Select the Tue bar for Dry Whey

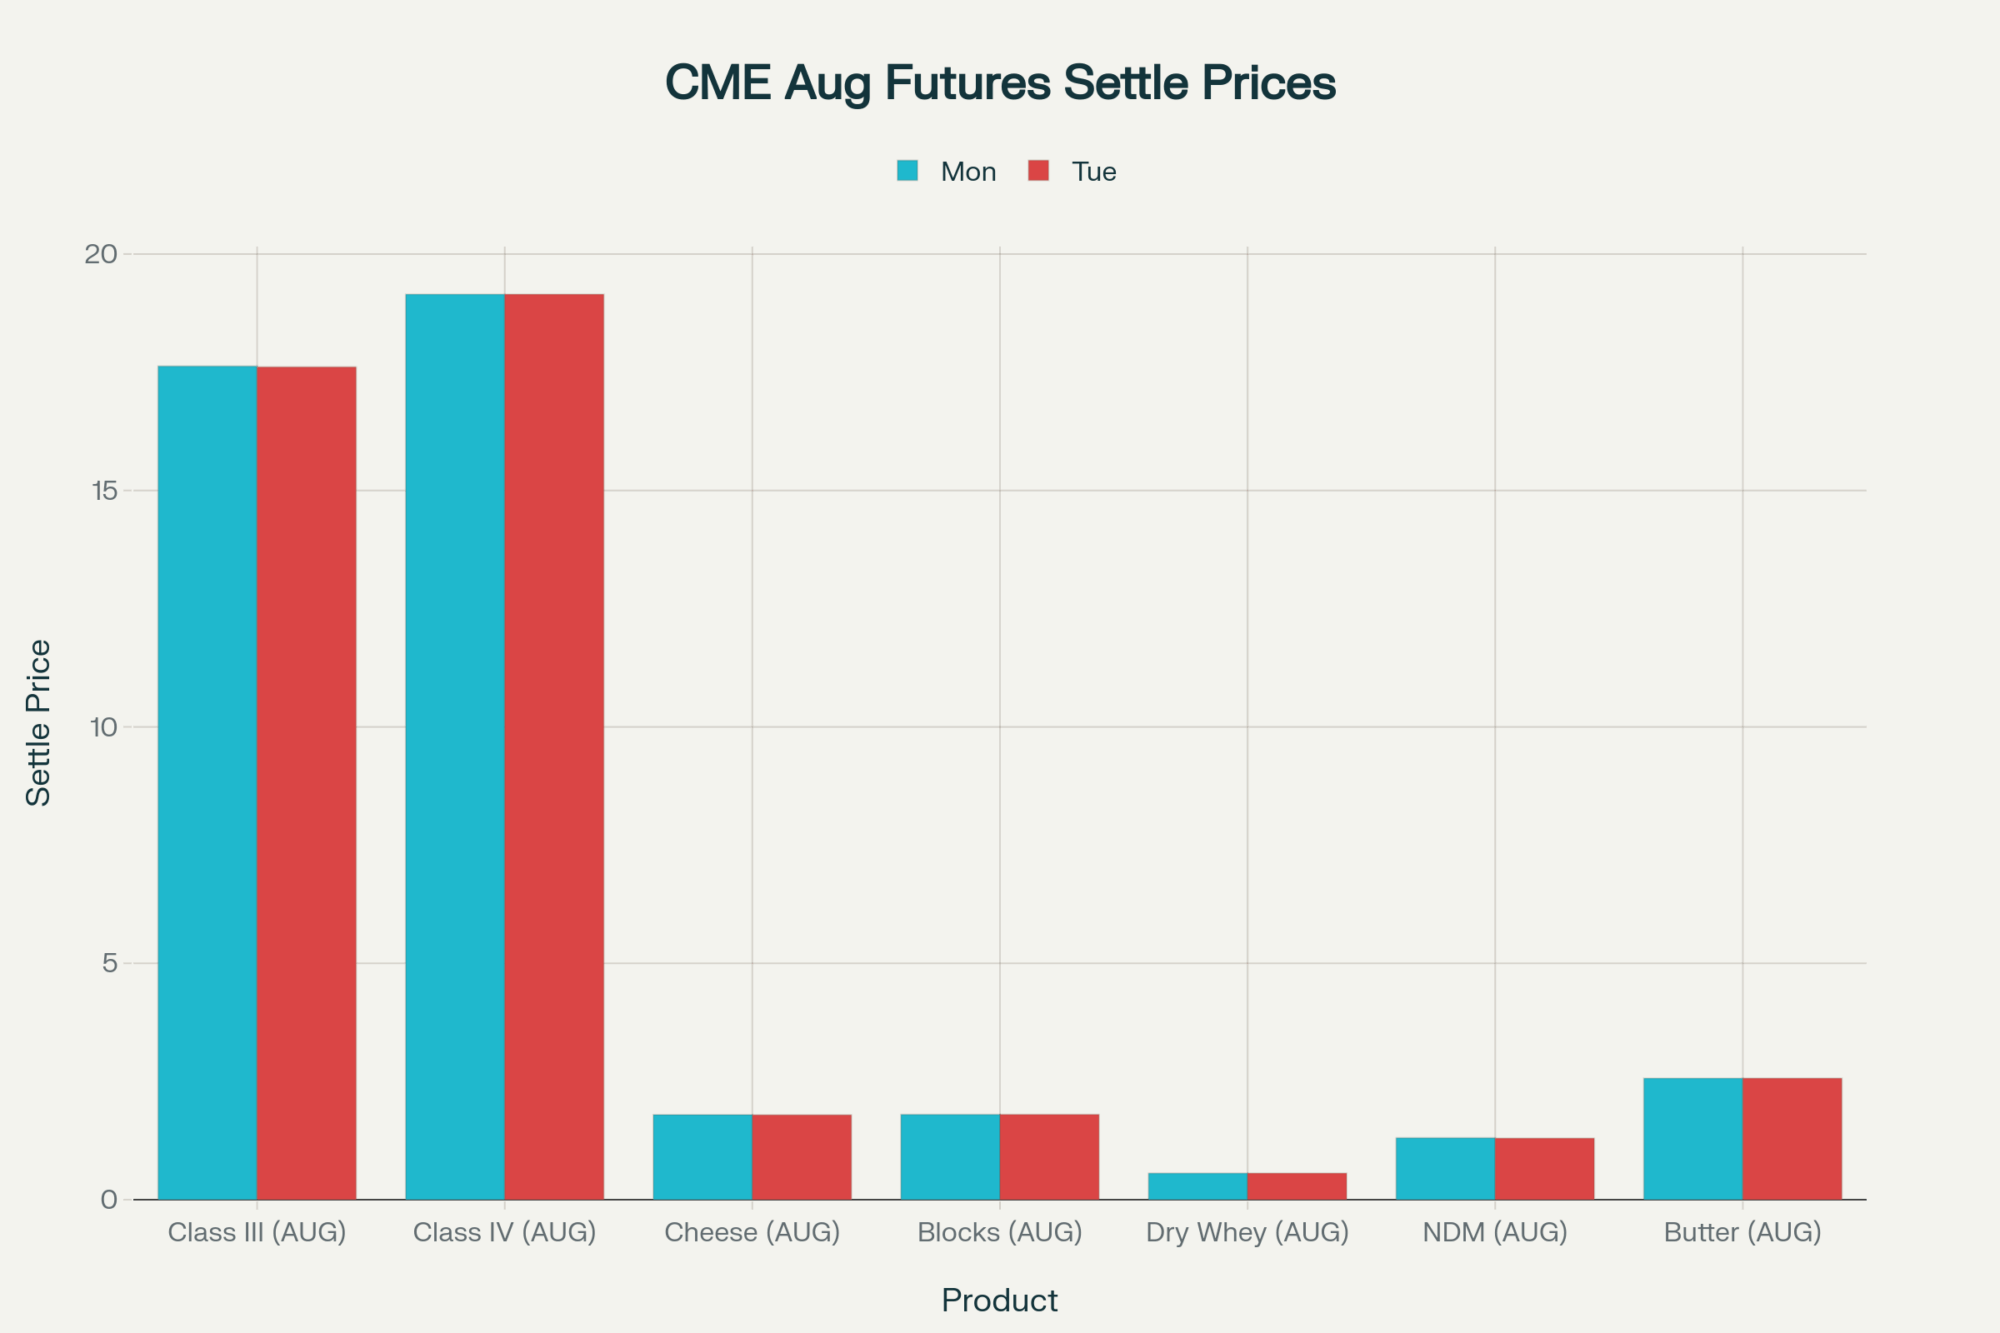1297,1186
